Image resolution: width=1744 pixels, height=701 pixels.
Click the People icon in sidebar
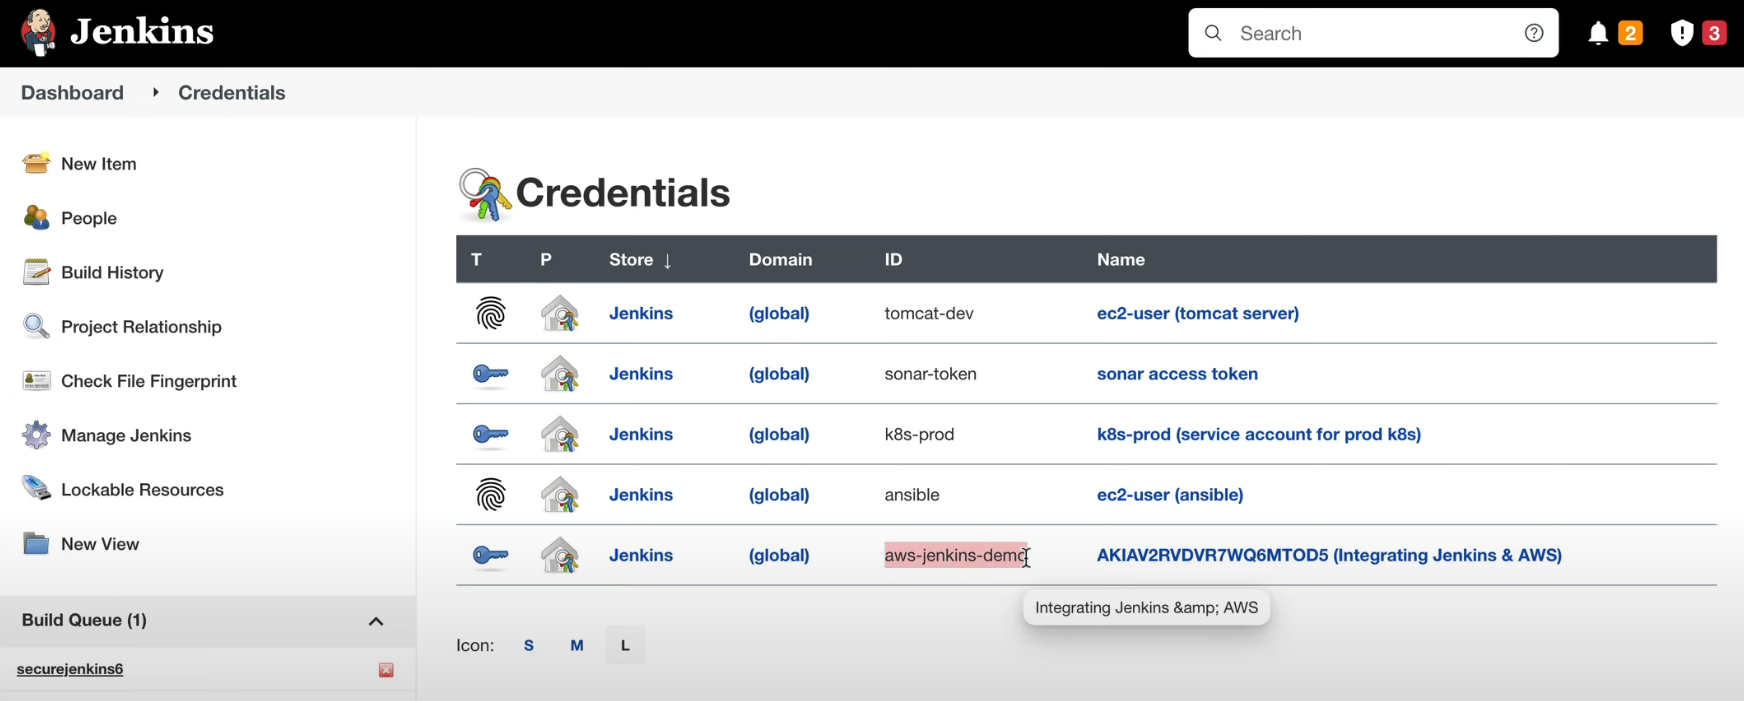(37, 218)
